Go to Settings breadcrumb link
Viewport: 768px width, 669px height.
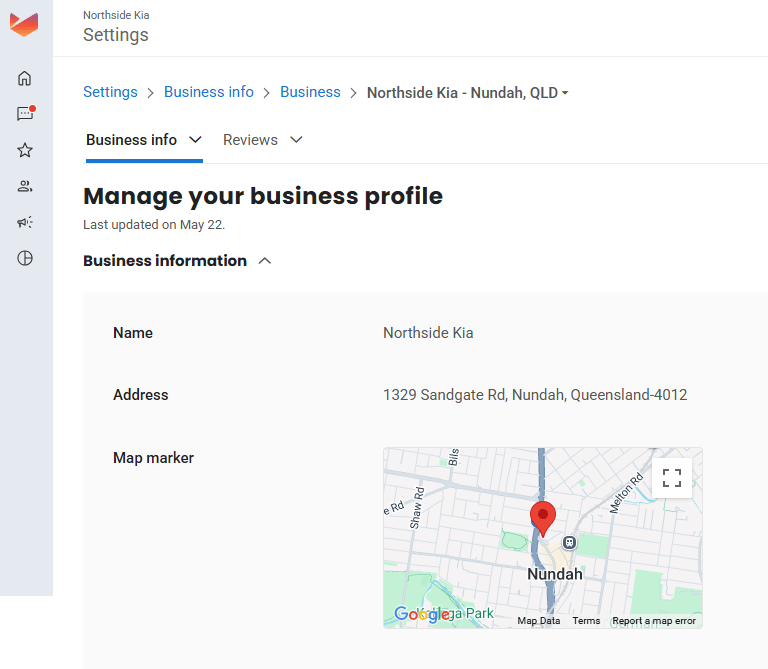tap(110, 92)
